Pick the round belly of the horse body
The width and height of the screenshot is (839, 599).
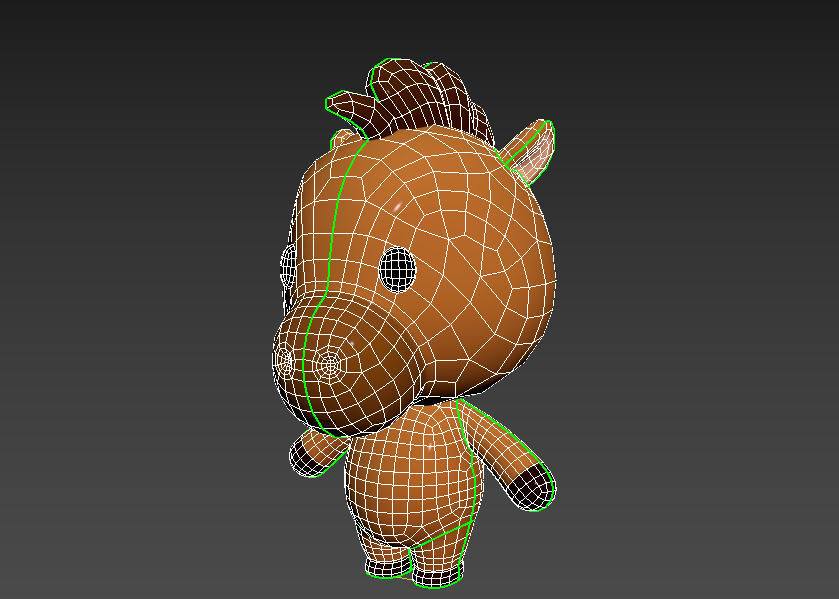tap(414, 474)
